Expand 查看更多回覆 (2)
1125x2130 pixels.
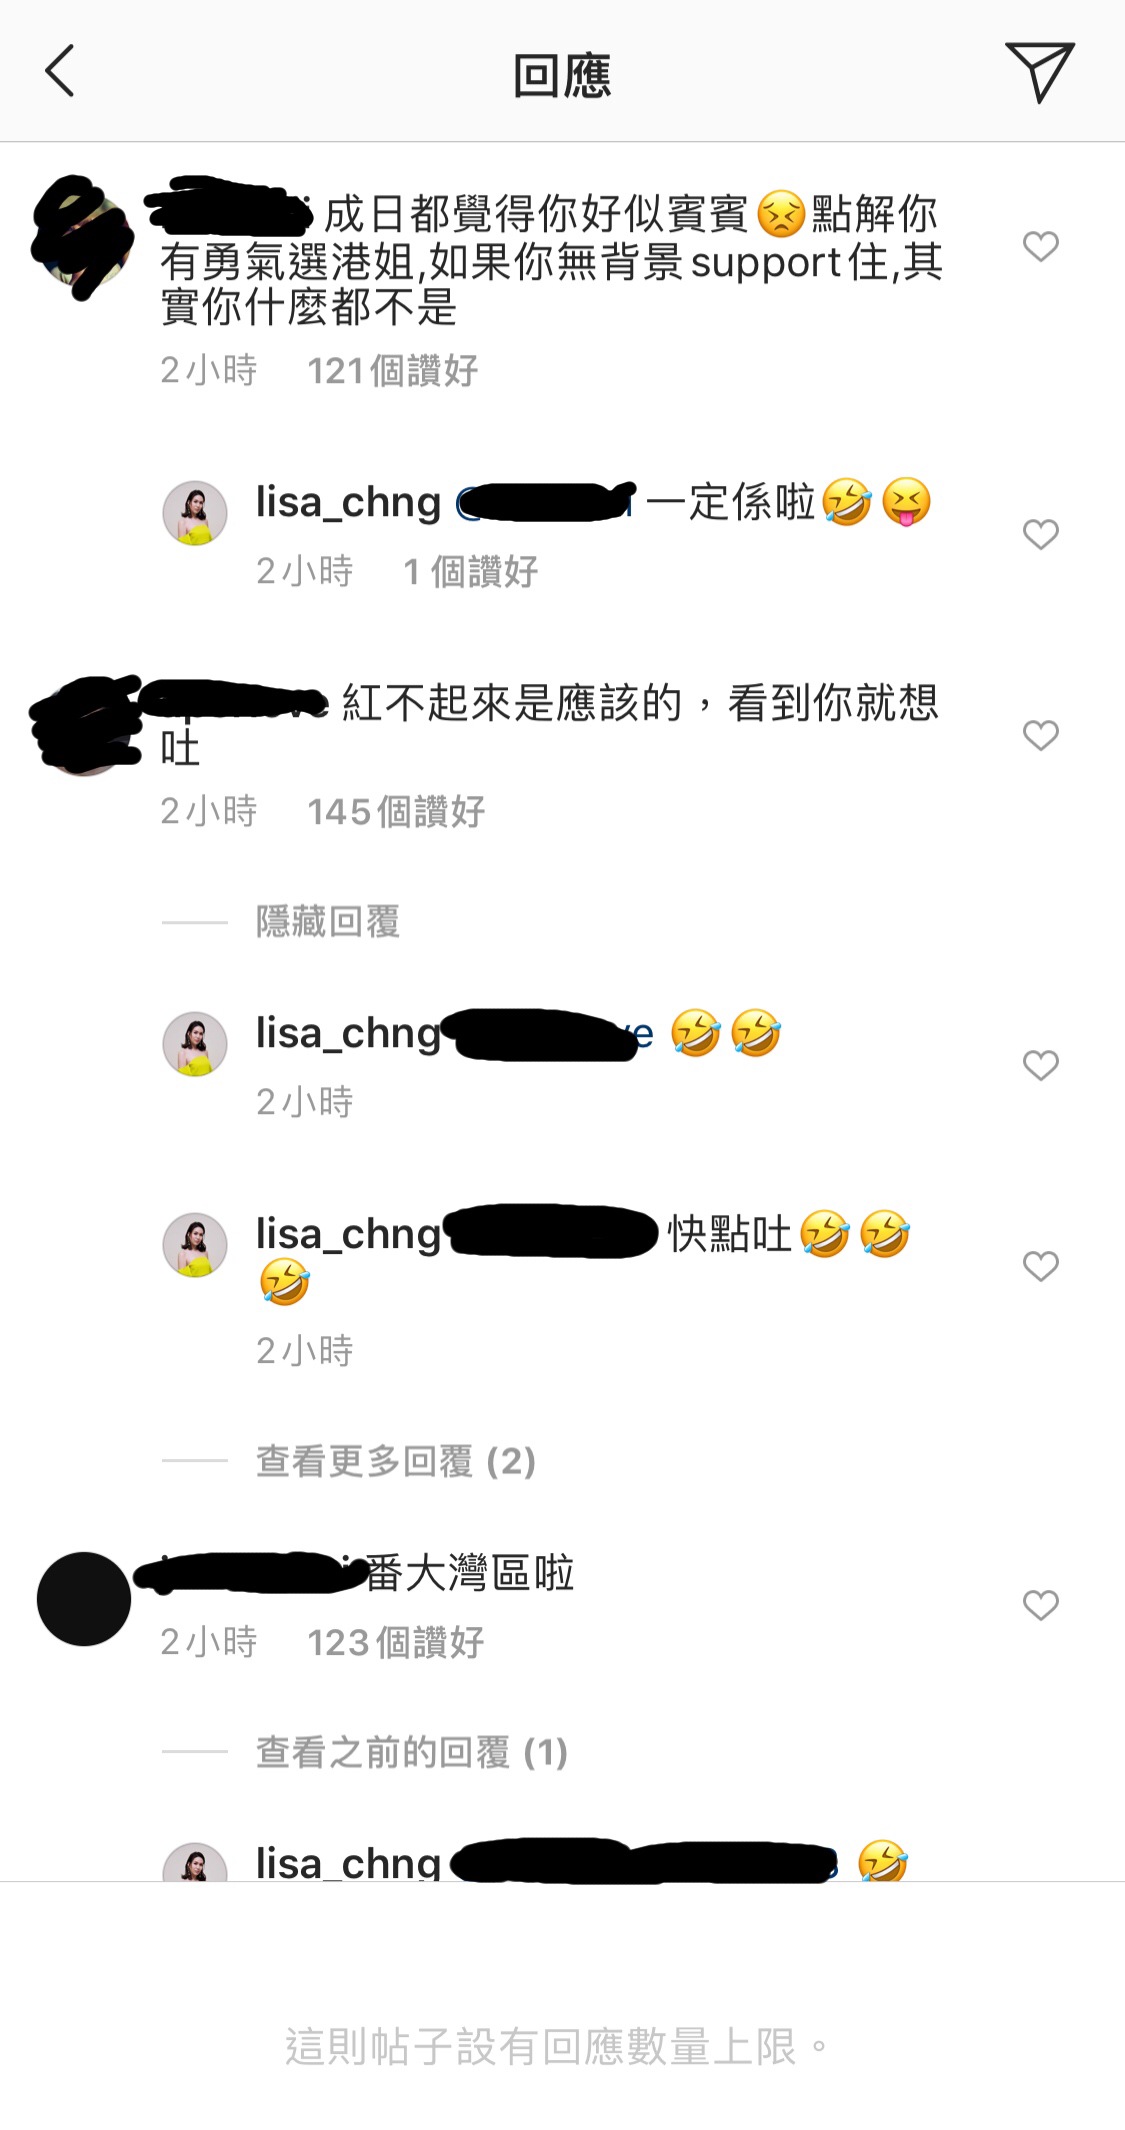(396, 1461)
